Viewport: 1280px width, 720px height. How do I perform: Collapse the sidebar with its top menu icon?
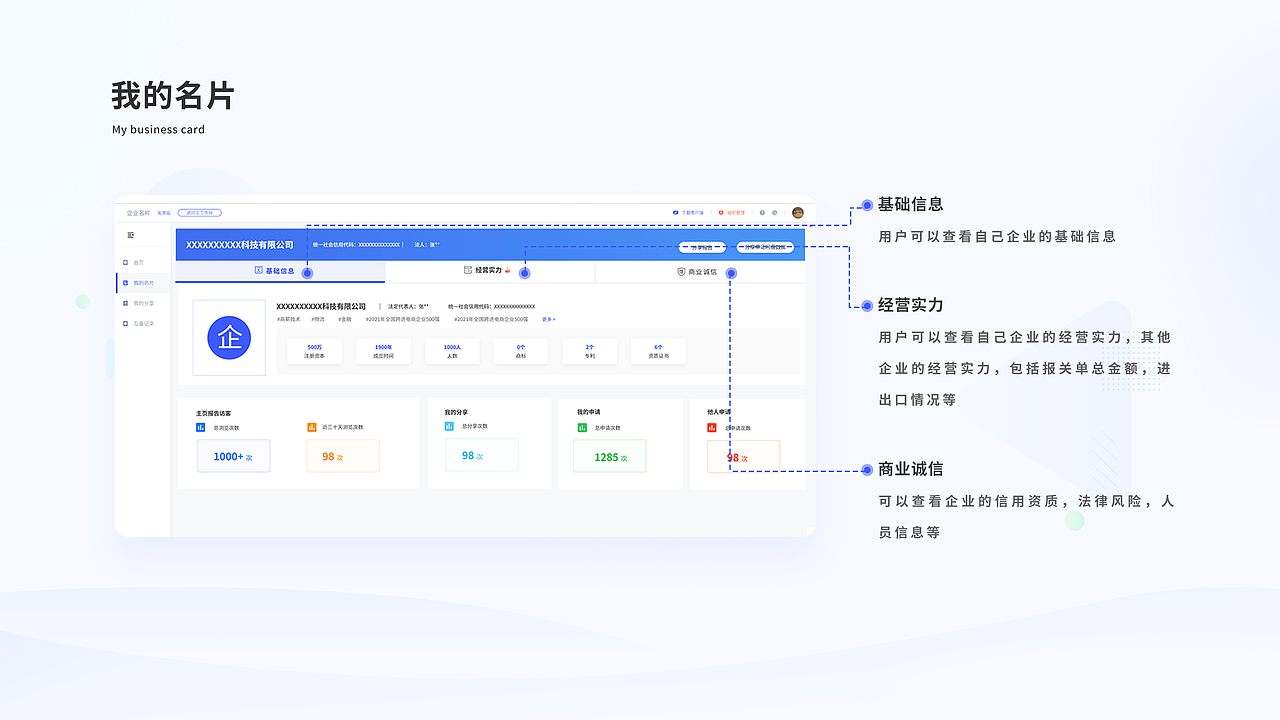tap(130, 236)
